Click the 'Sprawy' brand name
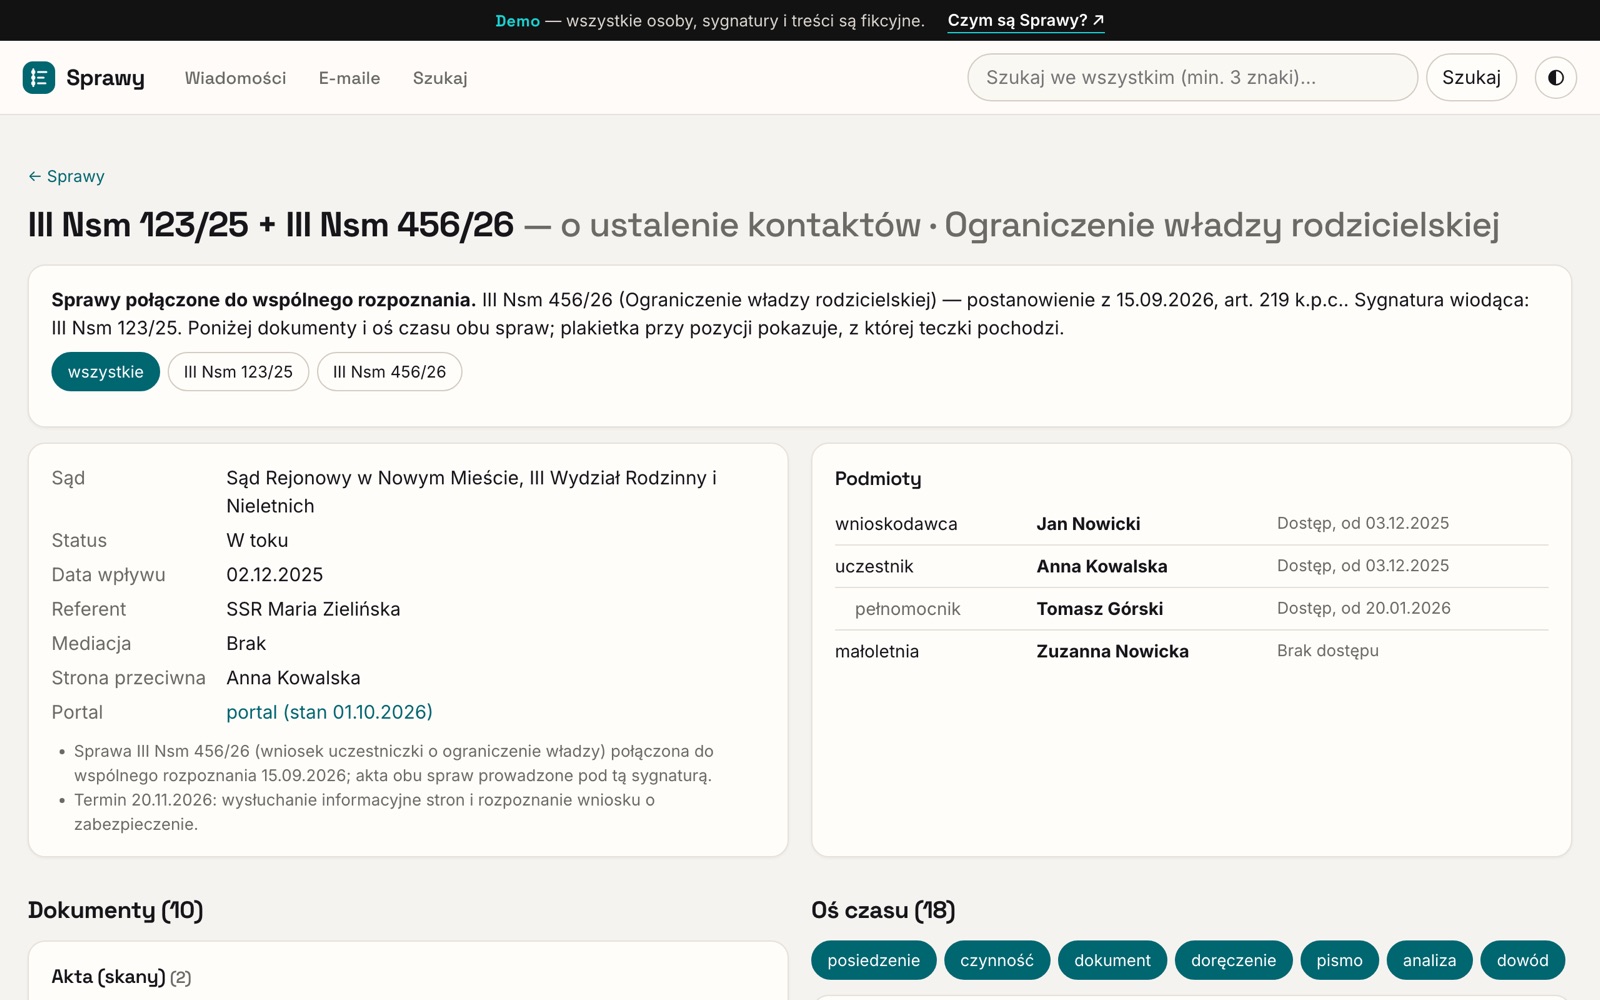 pos(105,78)
